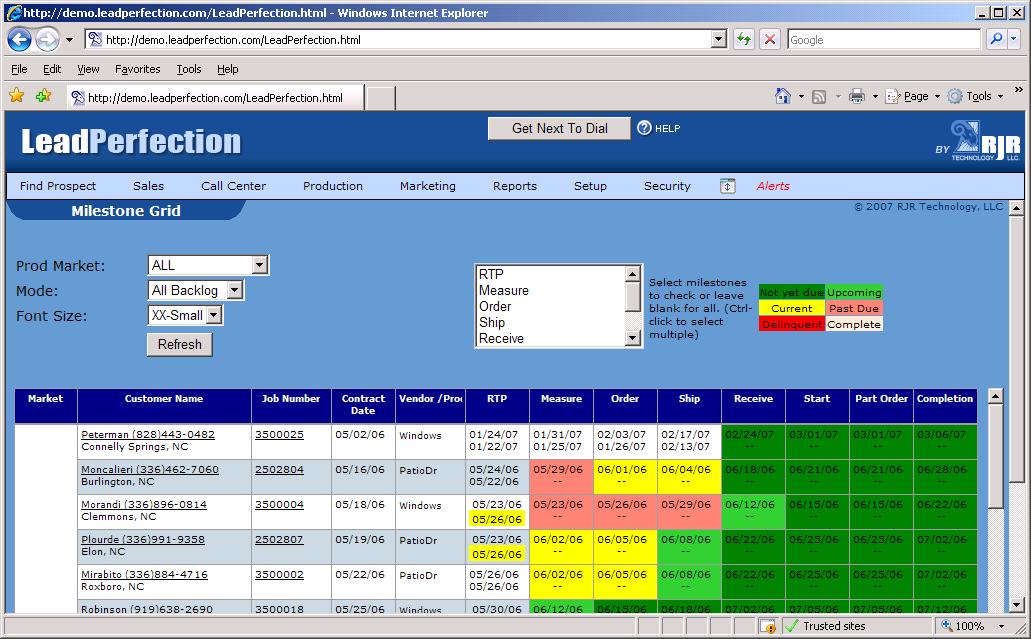Screen dimensions: 1031x639
Task: Click the address bar URL field
Action: click(x=398, y=39)
